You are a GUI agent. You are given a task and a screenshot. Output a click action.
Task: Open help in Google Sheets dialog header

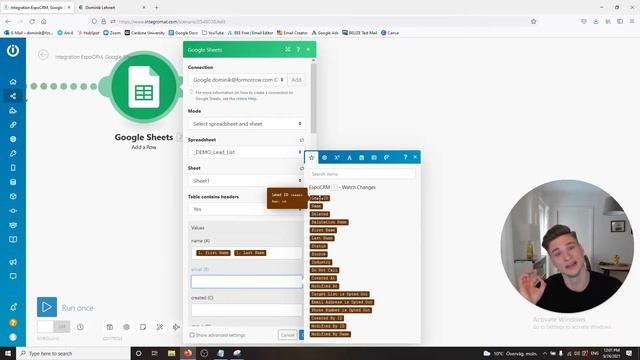(298, 49)
